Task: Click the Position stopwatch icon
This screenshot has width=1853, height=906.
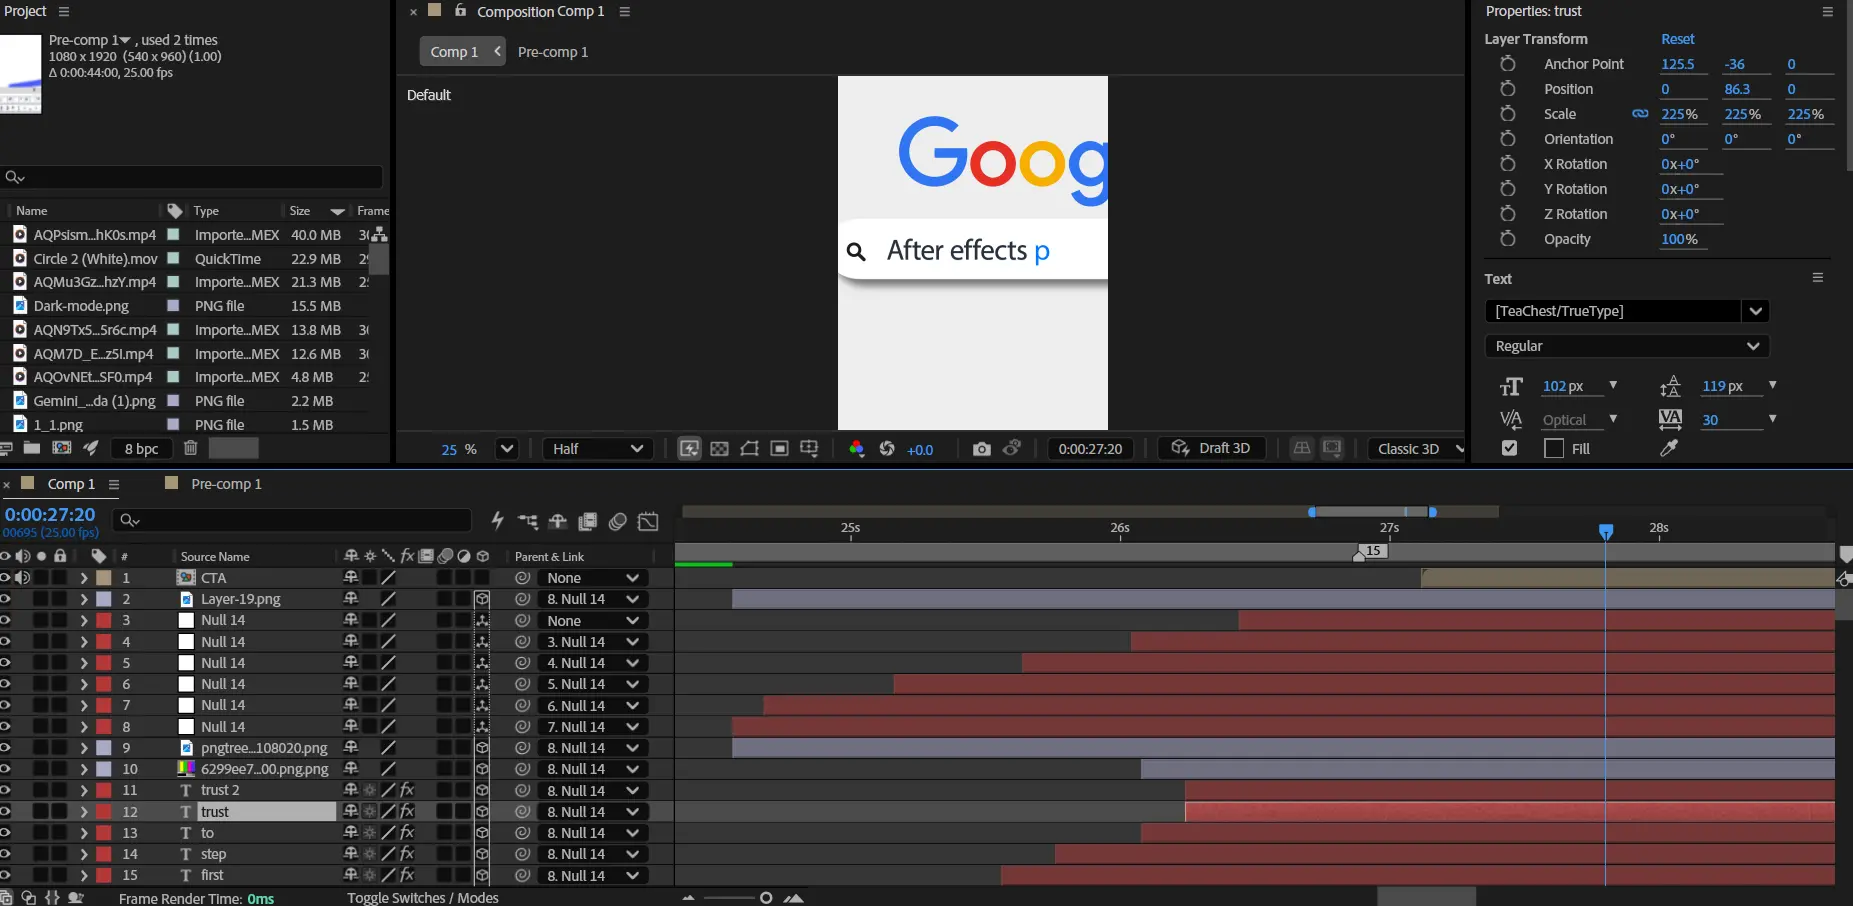Action: [x=1508, y=89]
